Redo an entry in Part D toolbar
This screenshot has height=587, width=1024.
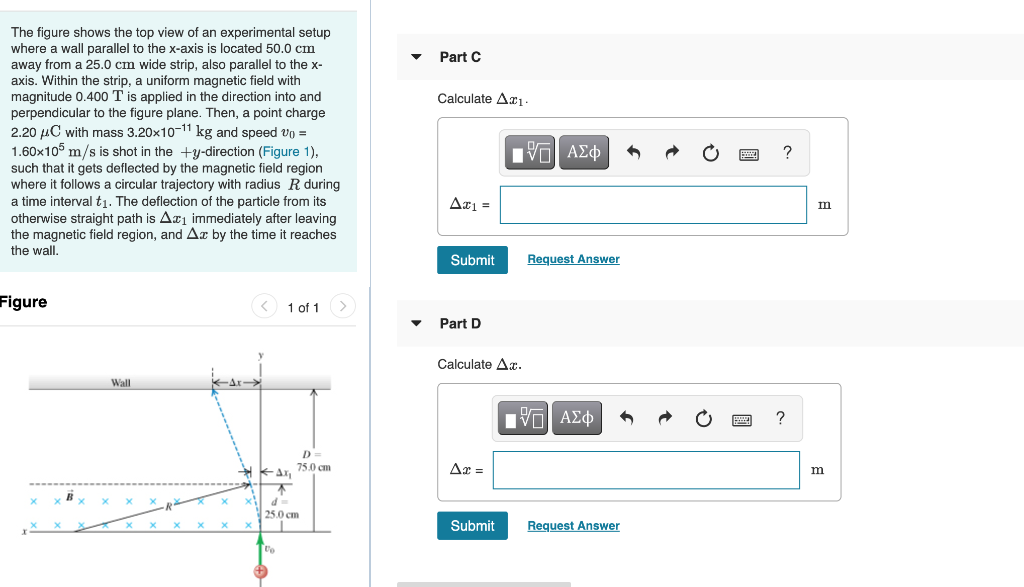click(665, 418)
